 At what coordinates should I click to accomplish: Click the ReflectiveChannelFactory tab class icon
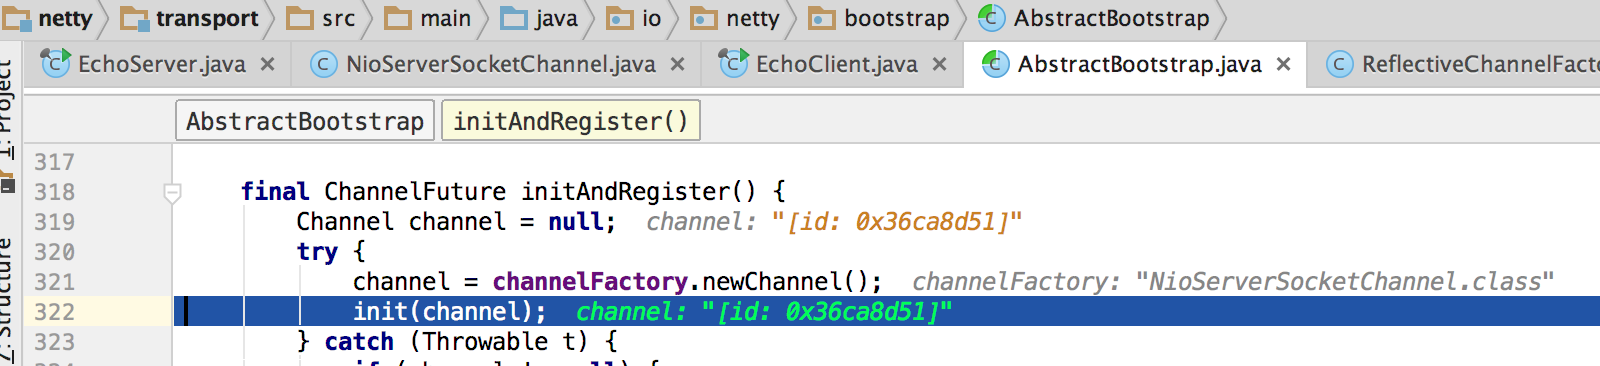coord(1339,64)
